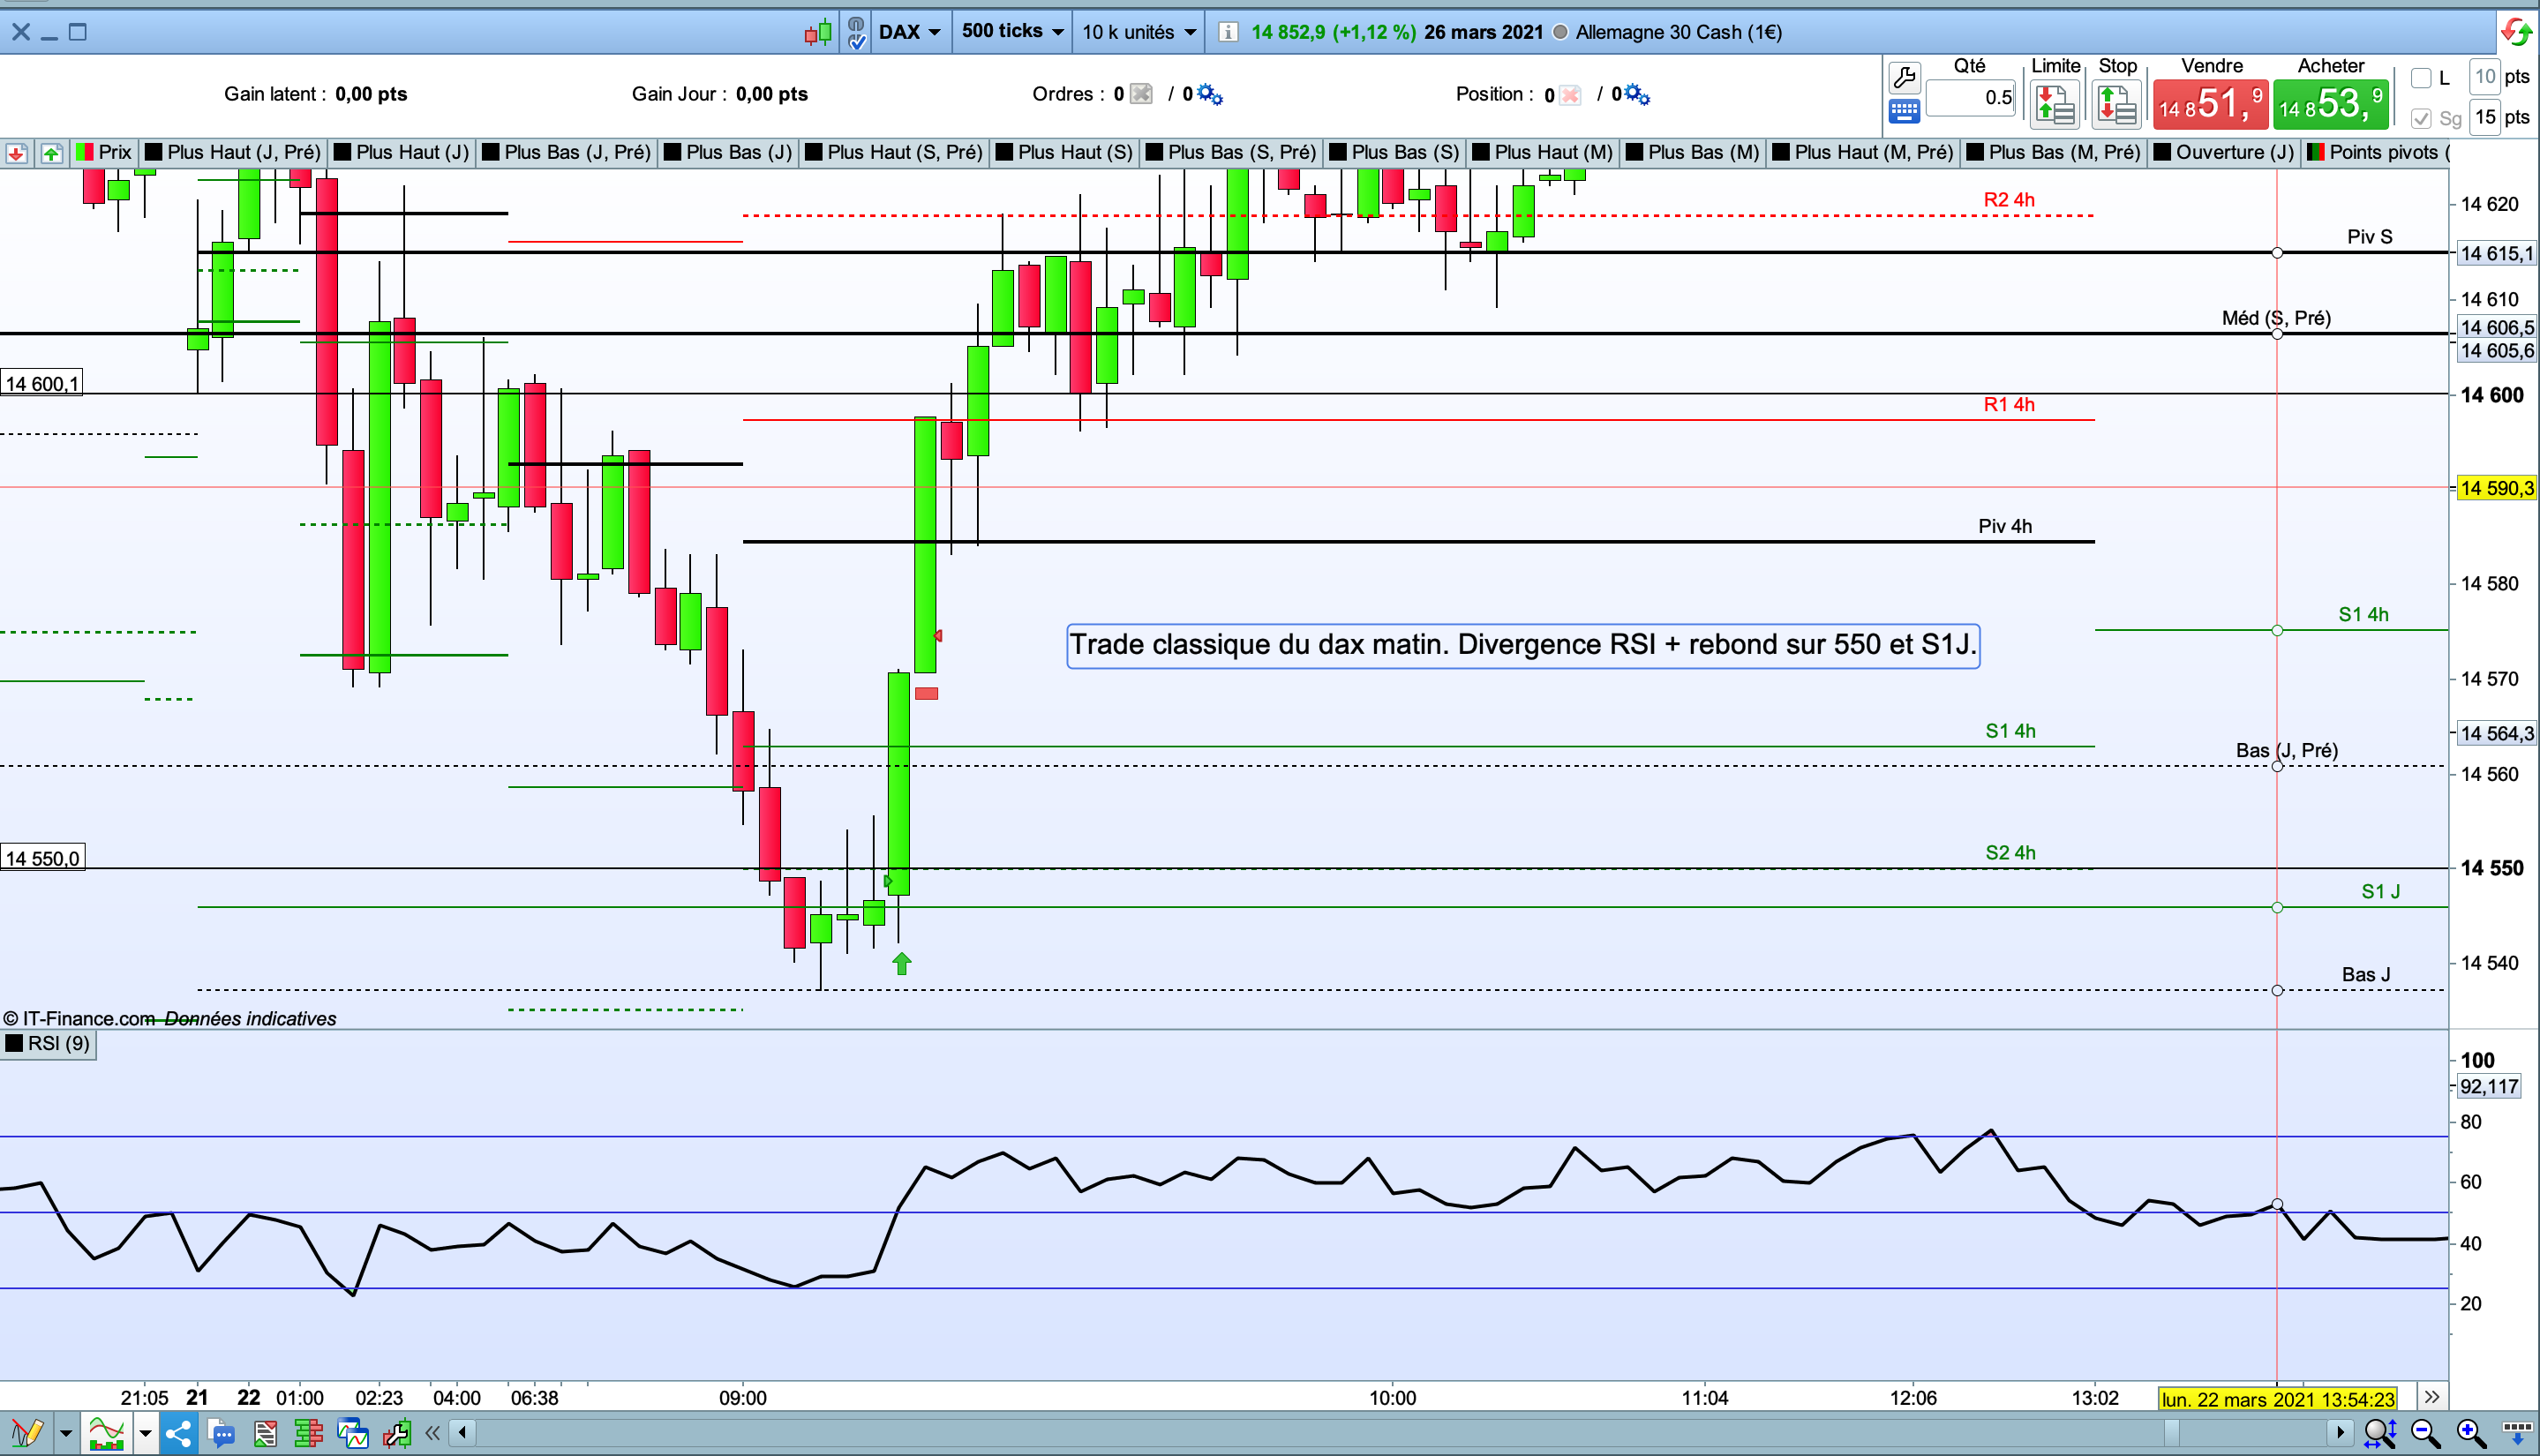
Task: Expand the 500 ticks timeframe dropdown
Action: pos(1011,32)
